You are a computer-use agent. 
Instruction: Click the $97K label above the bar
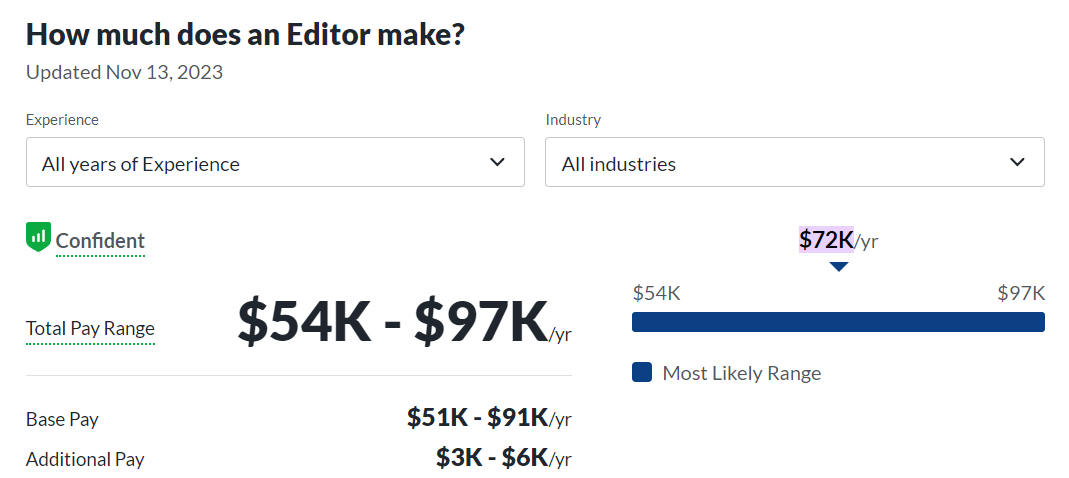[x=1020, y=293]
